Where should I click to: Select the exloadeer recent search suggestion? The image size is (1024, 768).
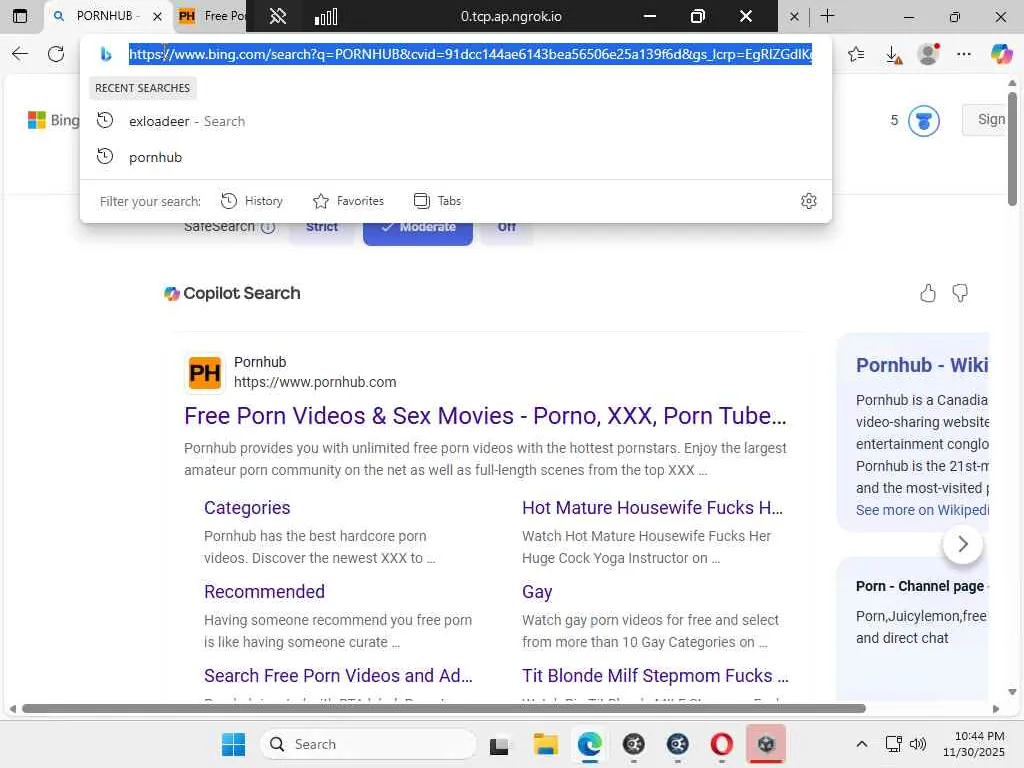456,121
